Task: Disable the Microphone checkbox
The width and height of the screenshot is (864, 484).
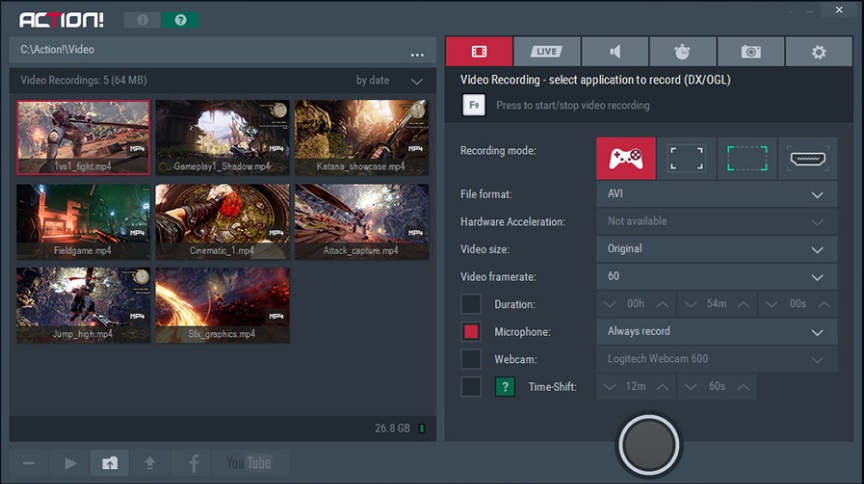Action: click(x=471, y=332)
